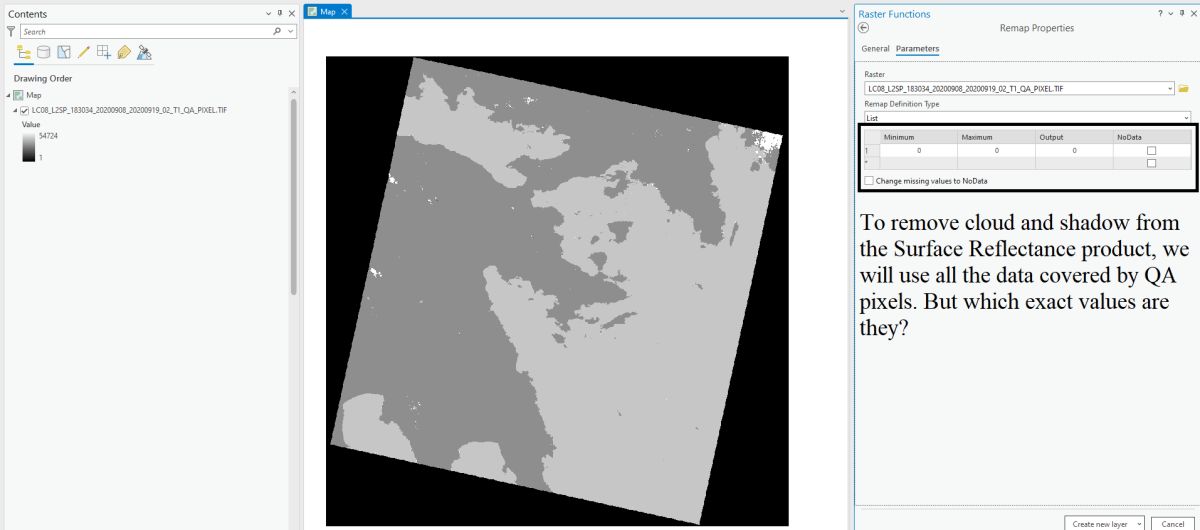Open the Raster input dropdown
The height and width of the screenshot is (530, 1200).
tap(1169, 88)
